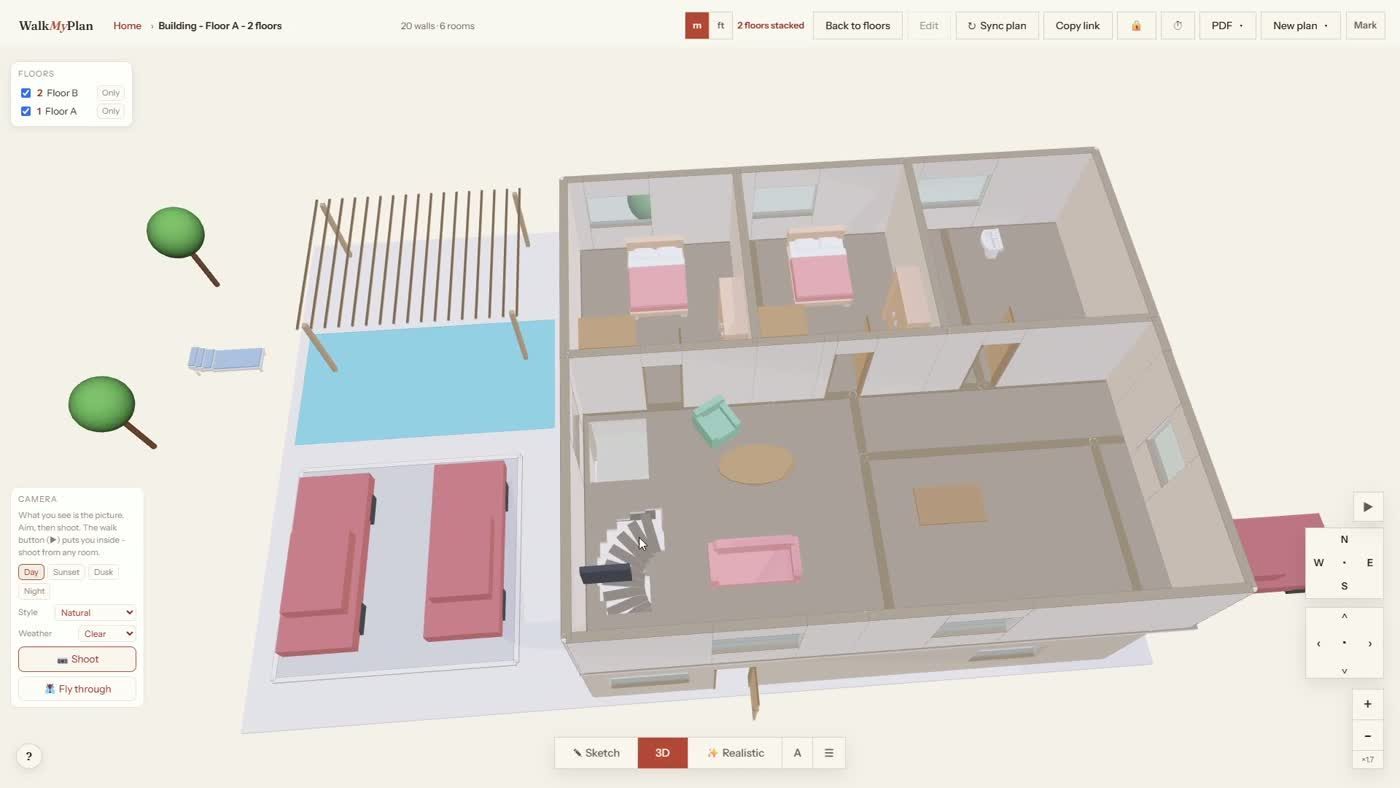Click the Copy link button
This screenshot has height=788, width=1400.
(x=1077, y=26)
